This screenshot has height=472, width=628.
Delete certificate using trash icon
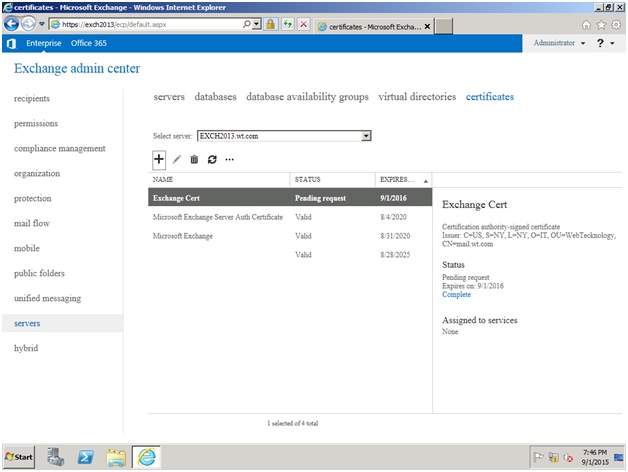pos(194,159)
